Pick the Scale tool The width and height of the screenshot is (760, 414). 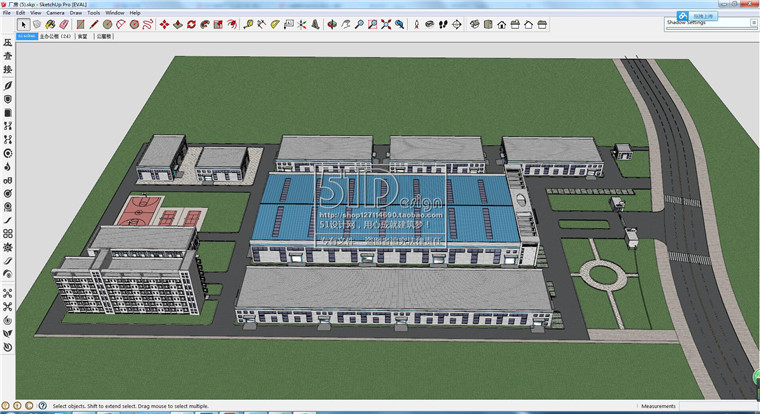(x=218, y=24)
